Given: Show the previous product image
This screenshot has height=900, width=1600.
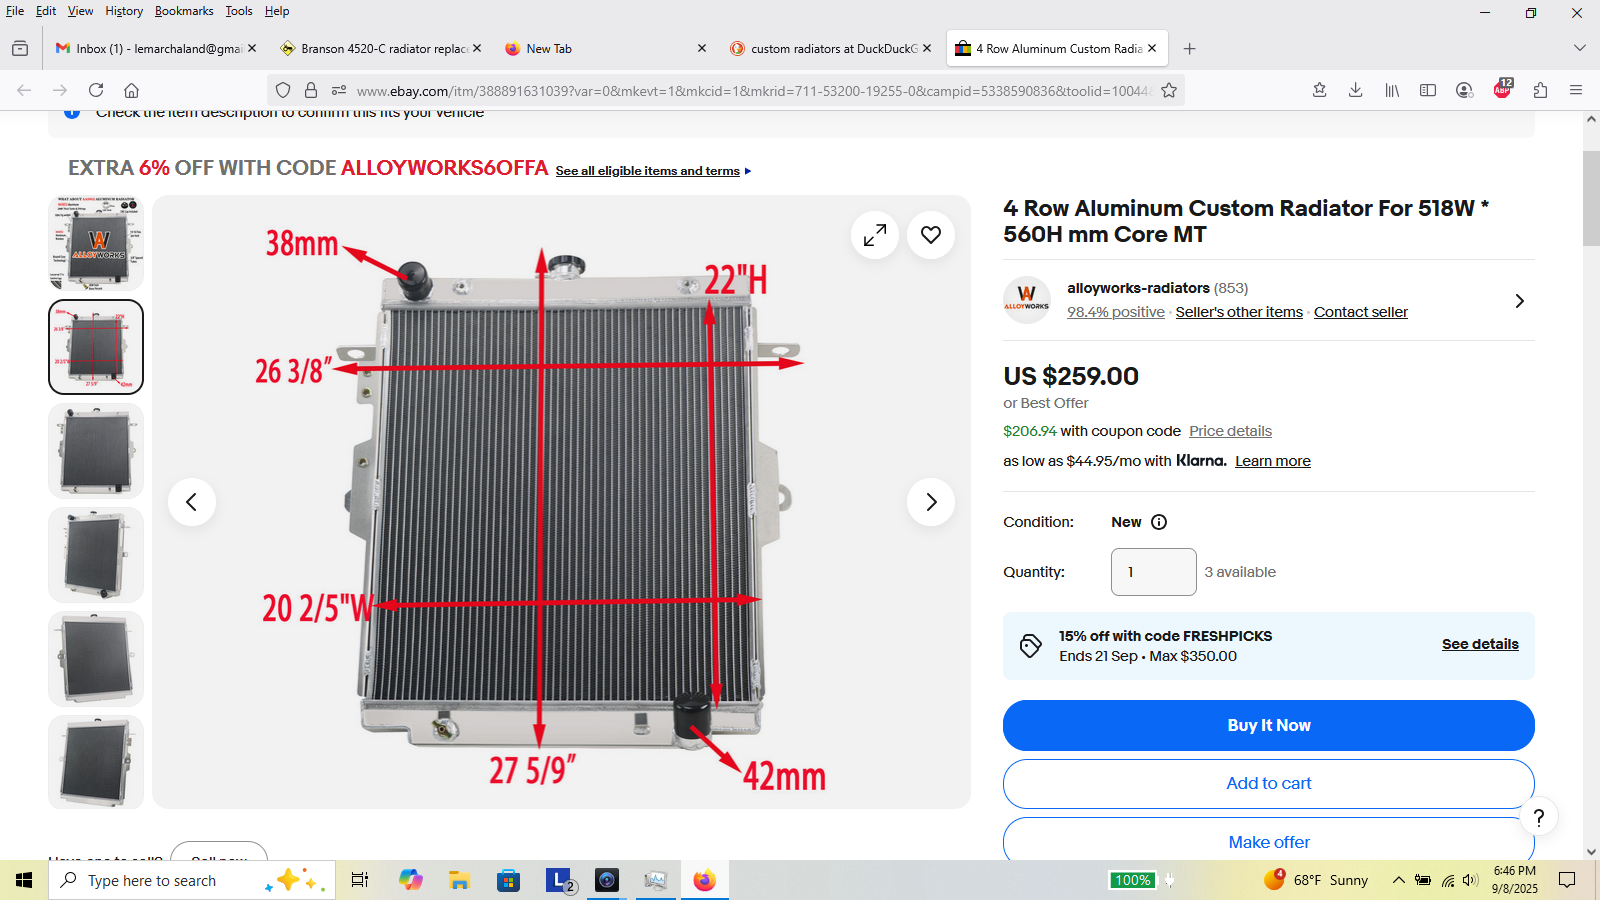Looking at the screenshot, I should pos(192,502).
